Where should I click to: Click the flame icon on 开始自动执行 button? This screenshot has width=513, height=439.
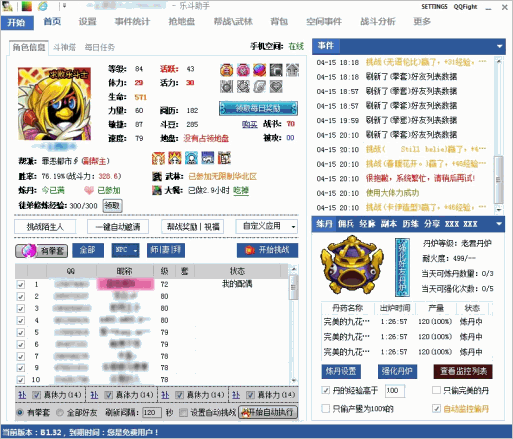coord(246,413)
